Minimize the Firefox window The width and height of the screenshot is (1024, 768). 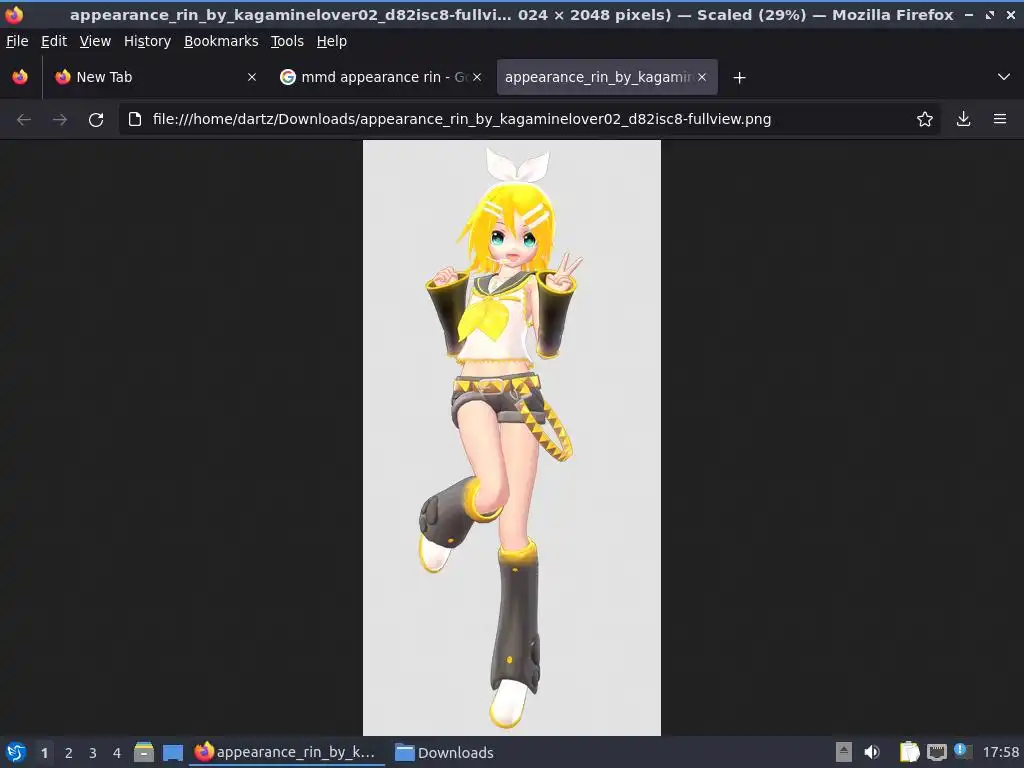pos(968,14)
